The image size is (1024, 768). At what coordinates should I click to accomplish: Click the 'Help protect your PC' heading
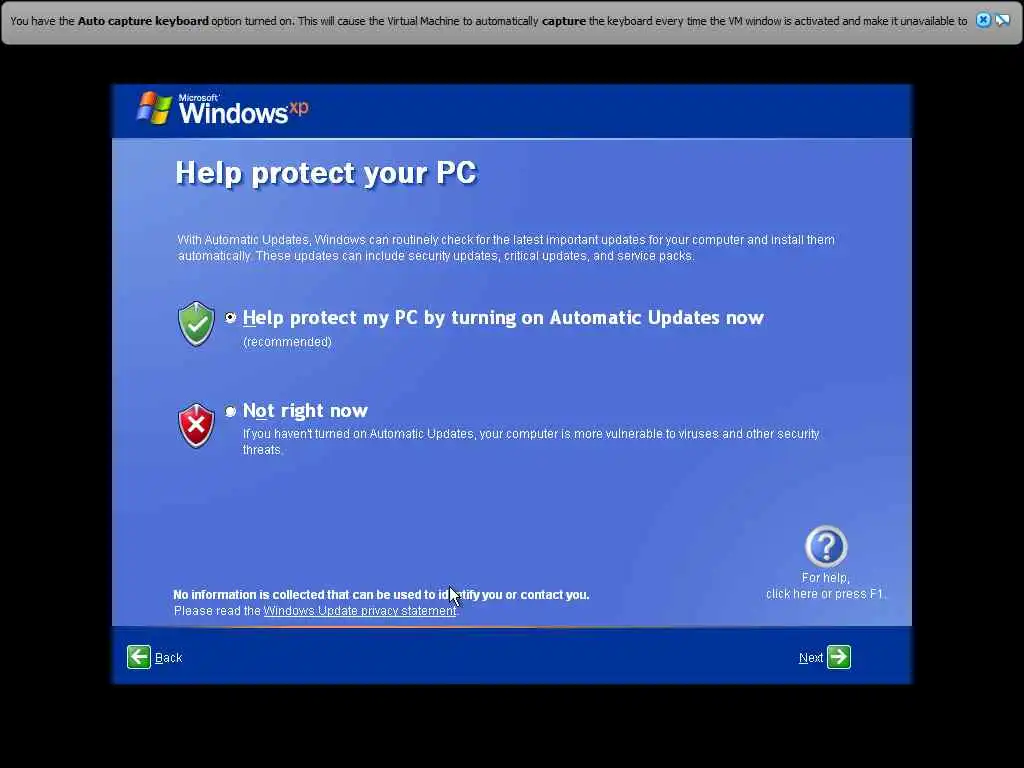(326, 173)
